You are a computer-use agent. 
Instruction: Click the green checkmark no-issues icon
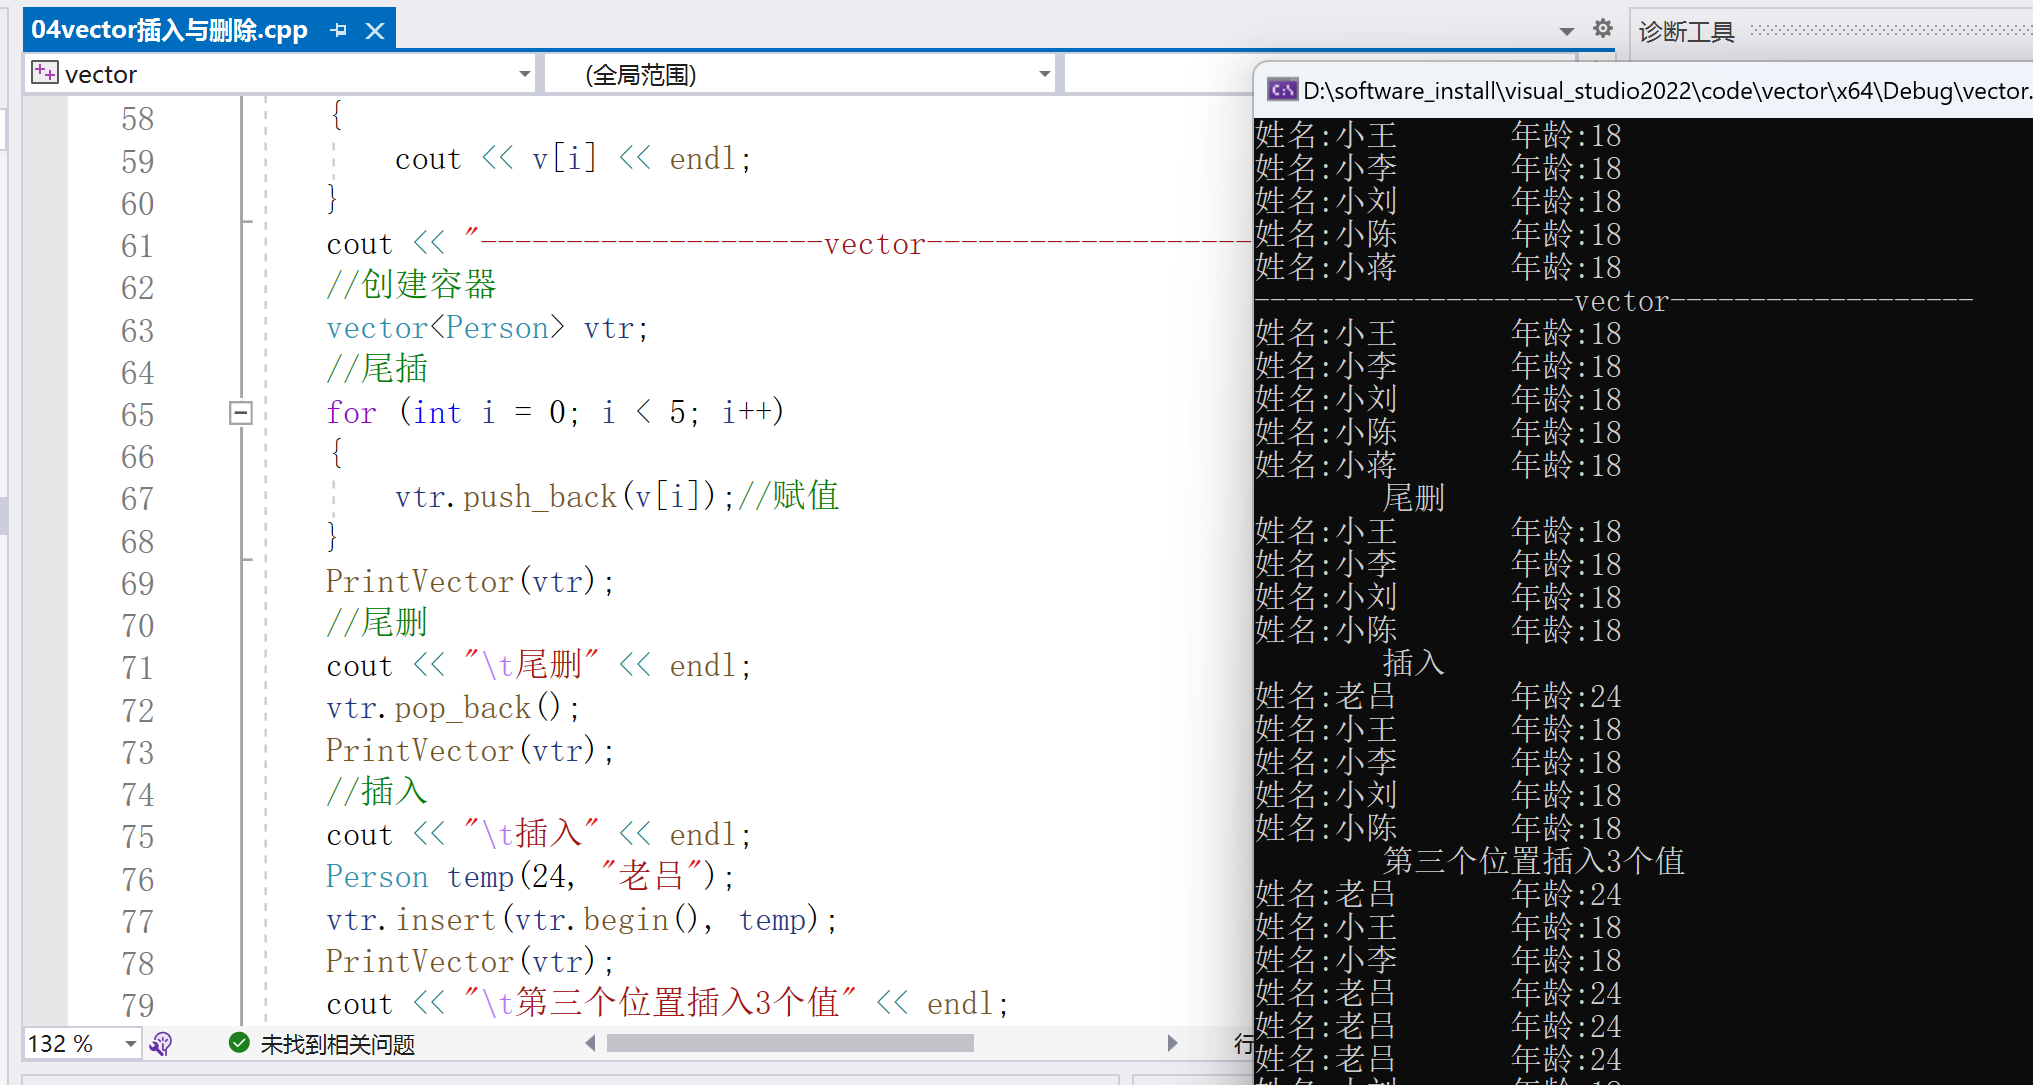(x=239, y=1043)
